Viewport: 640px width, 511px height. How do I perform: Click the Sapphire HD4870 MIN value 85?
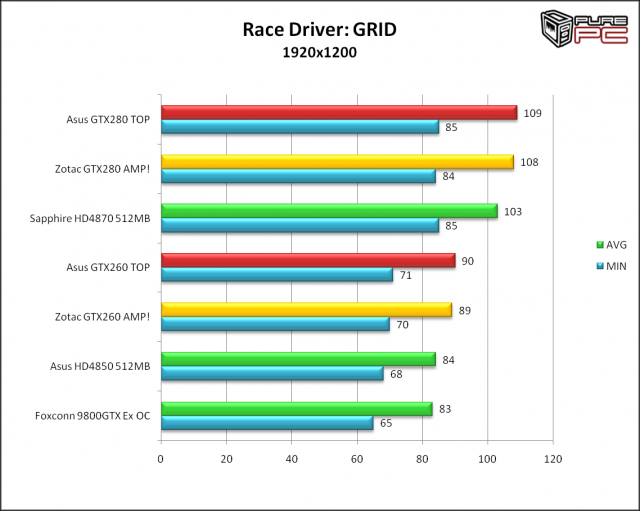coord(451,226)
